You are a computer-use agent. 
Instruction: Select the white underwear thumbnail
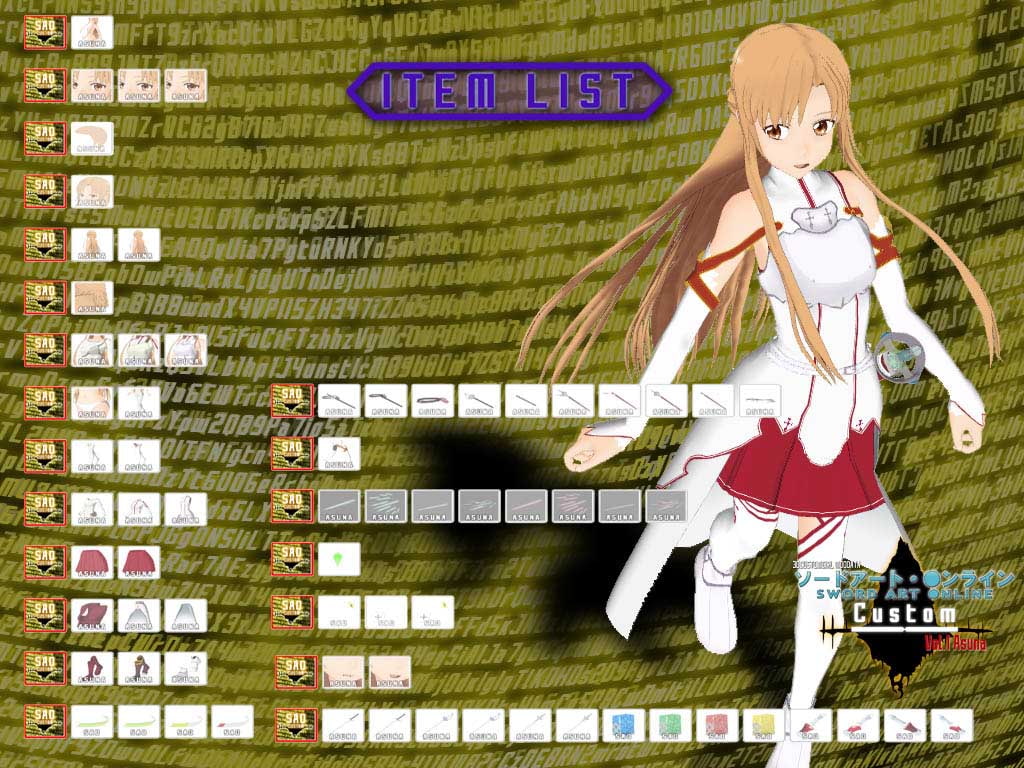point(92,403)
